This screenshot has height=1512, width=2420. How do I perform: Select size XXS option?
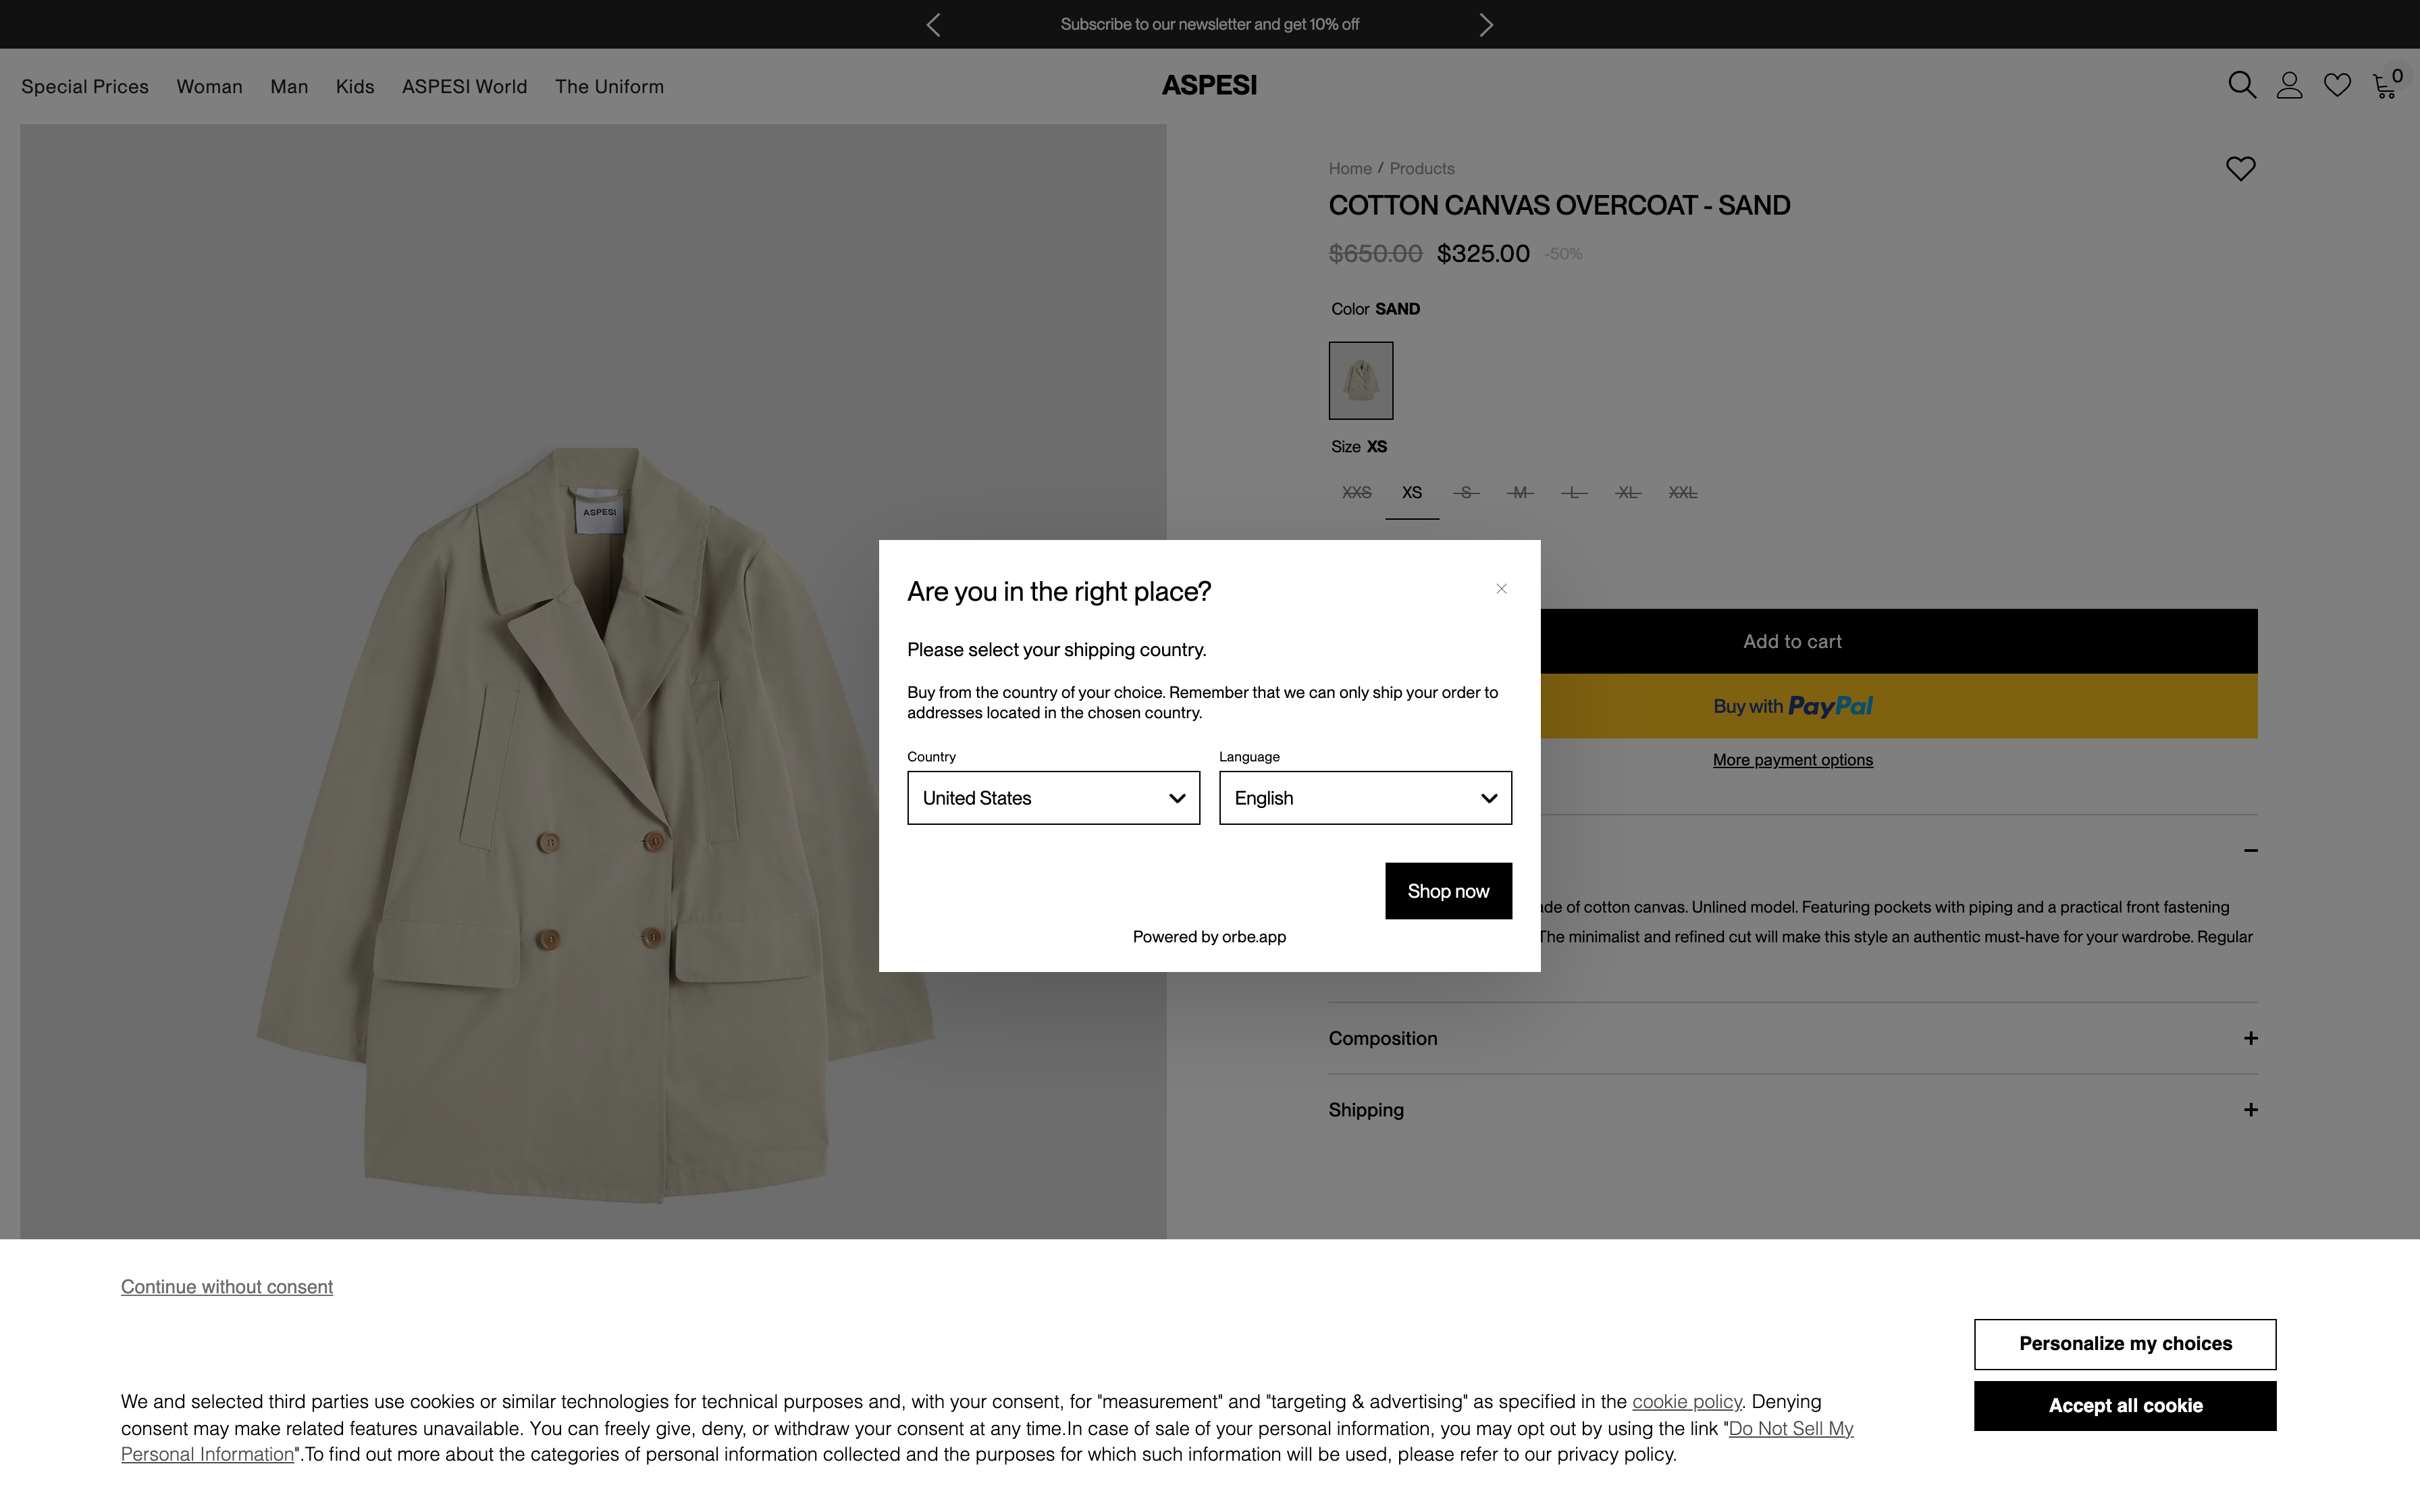point(1356,493)
